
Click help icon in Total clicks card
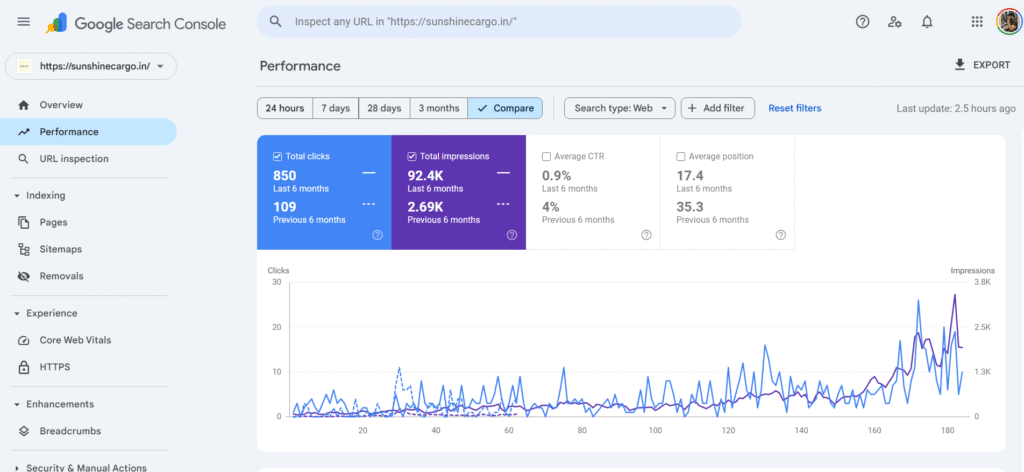(377, 235)
